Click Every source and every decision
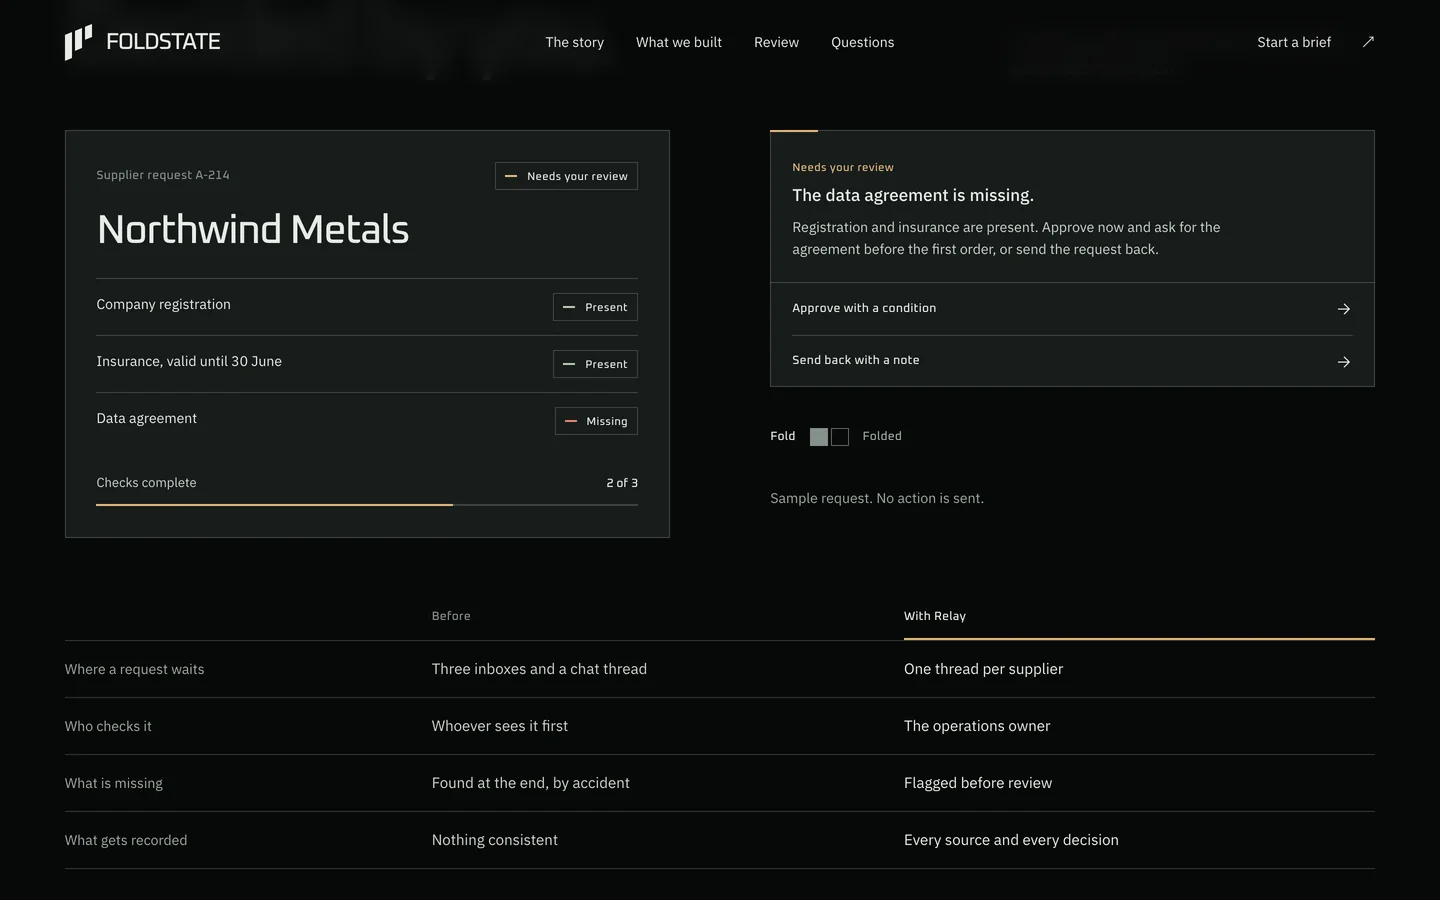Image resolution: width=1440 pixels, height=900 pixels. [1011, 840]
